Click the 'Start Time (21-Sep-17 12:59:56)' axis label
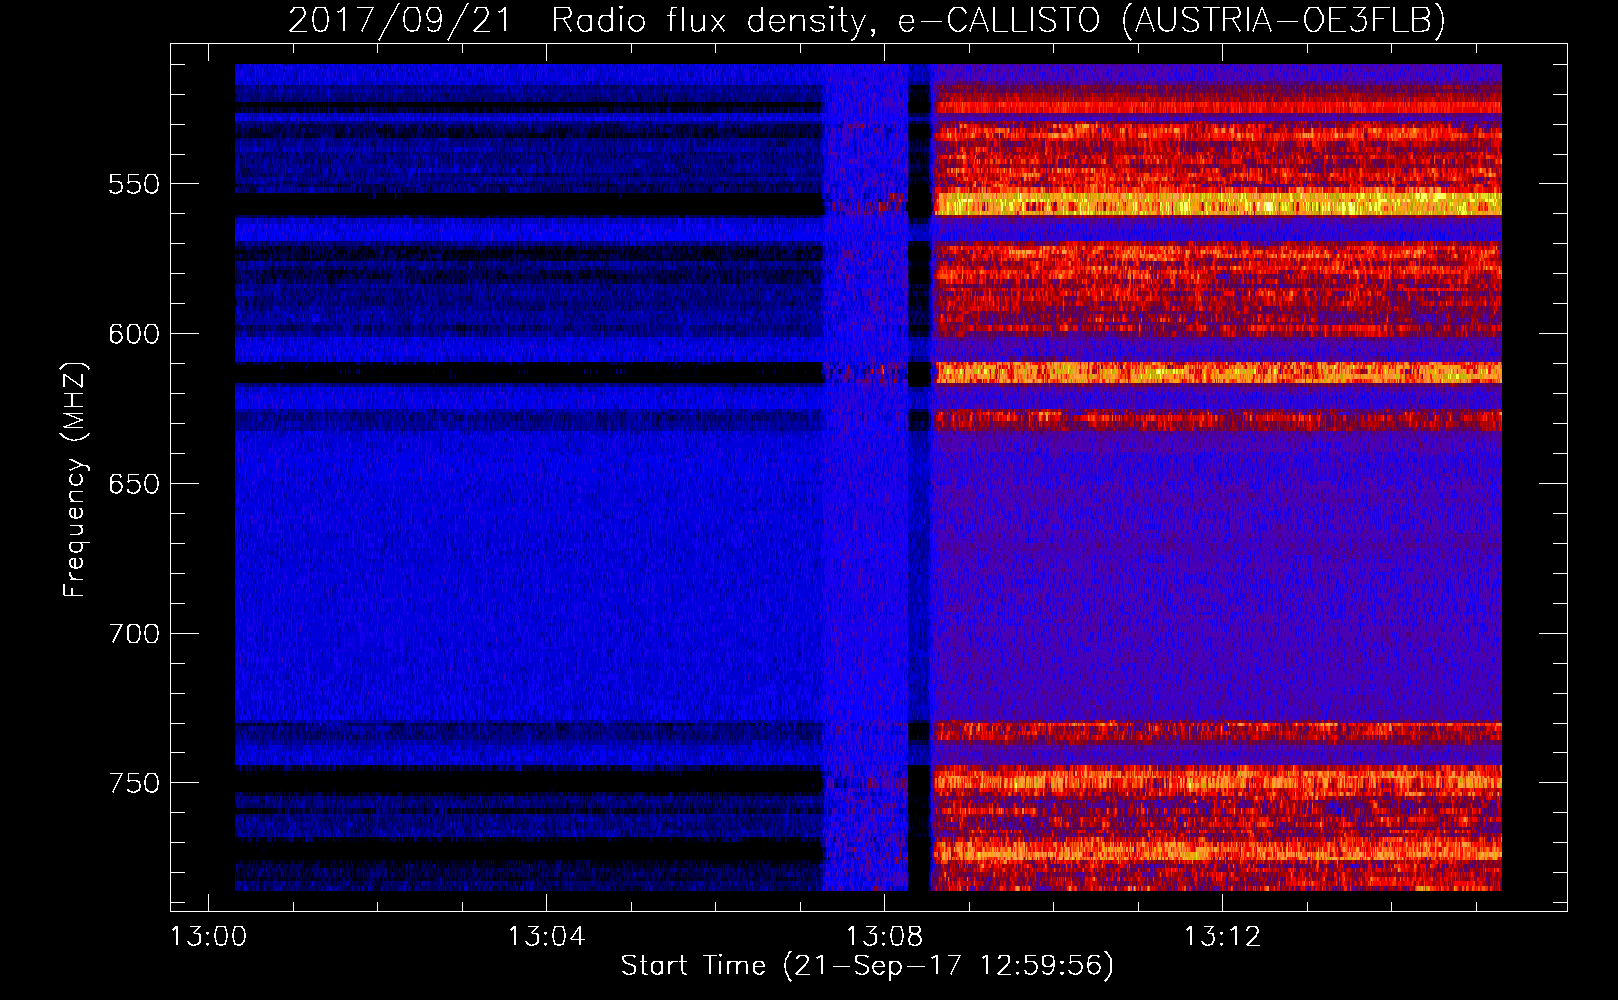Image resolution: width=1618 pixels, height=1000 pixels. coord(867,966)
